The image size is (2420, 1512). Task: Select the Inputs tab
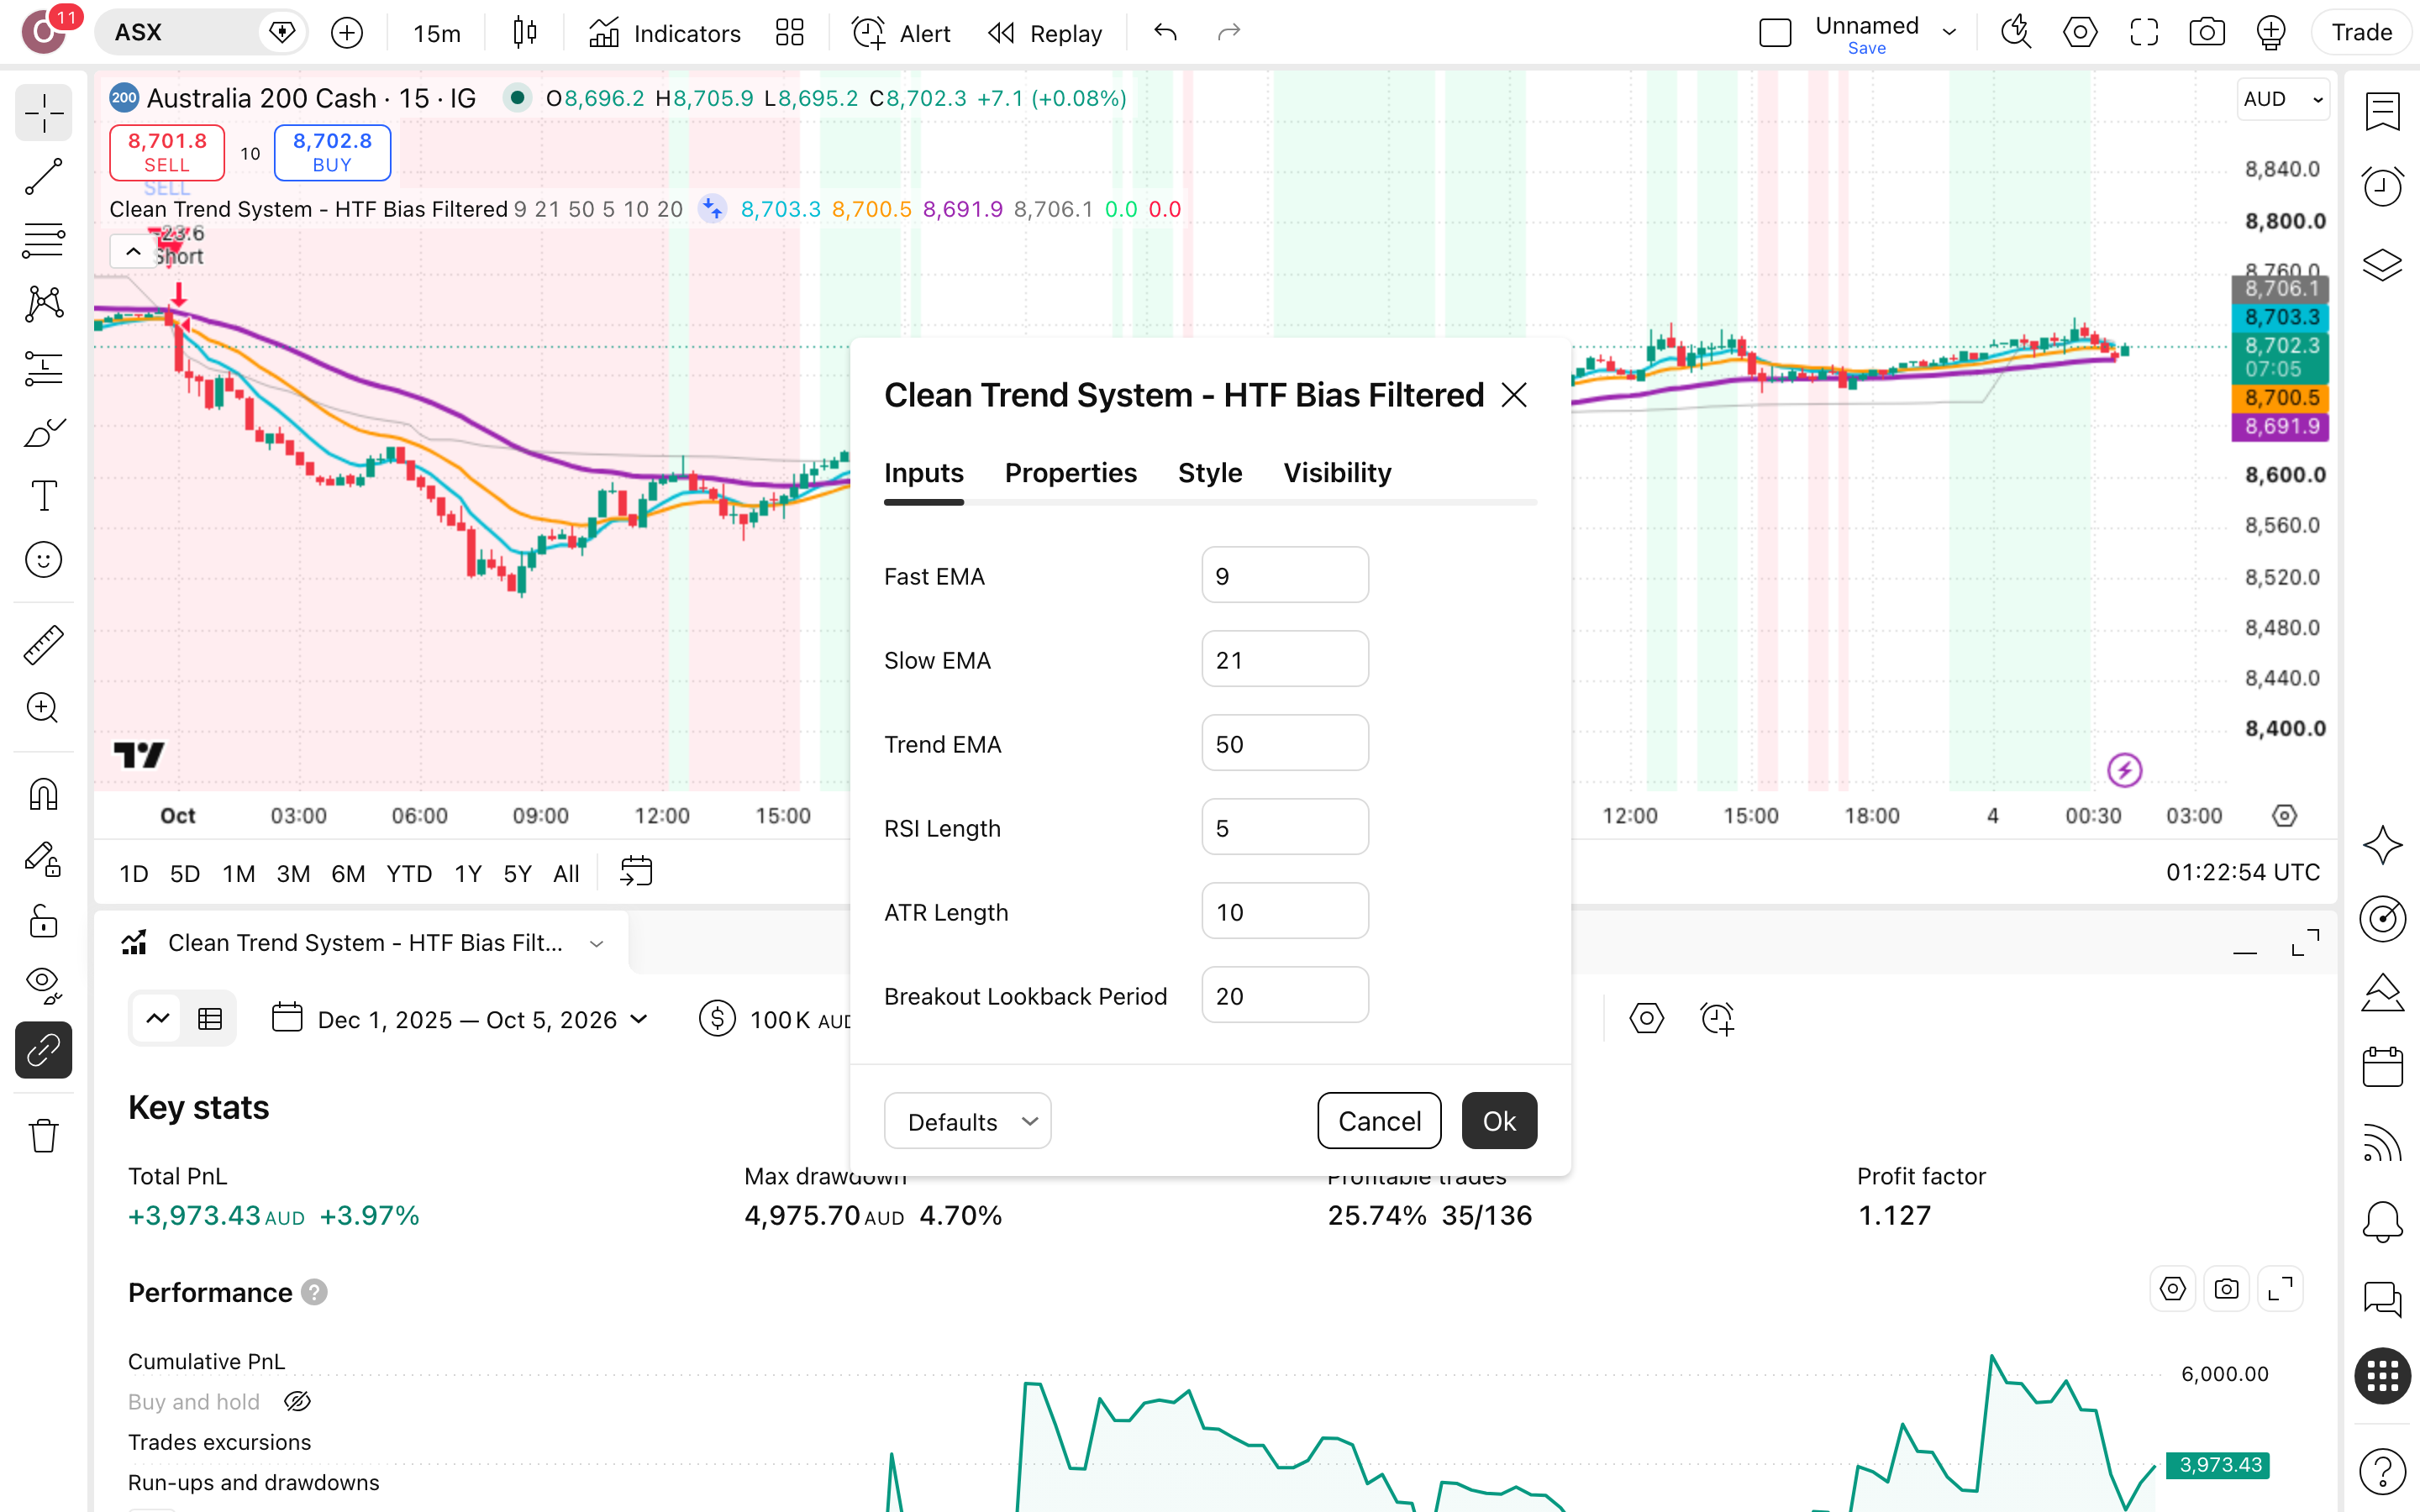point(924,473)
